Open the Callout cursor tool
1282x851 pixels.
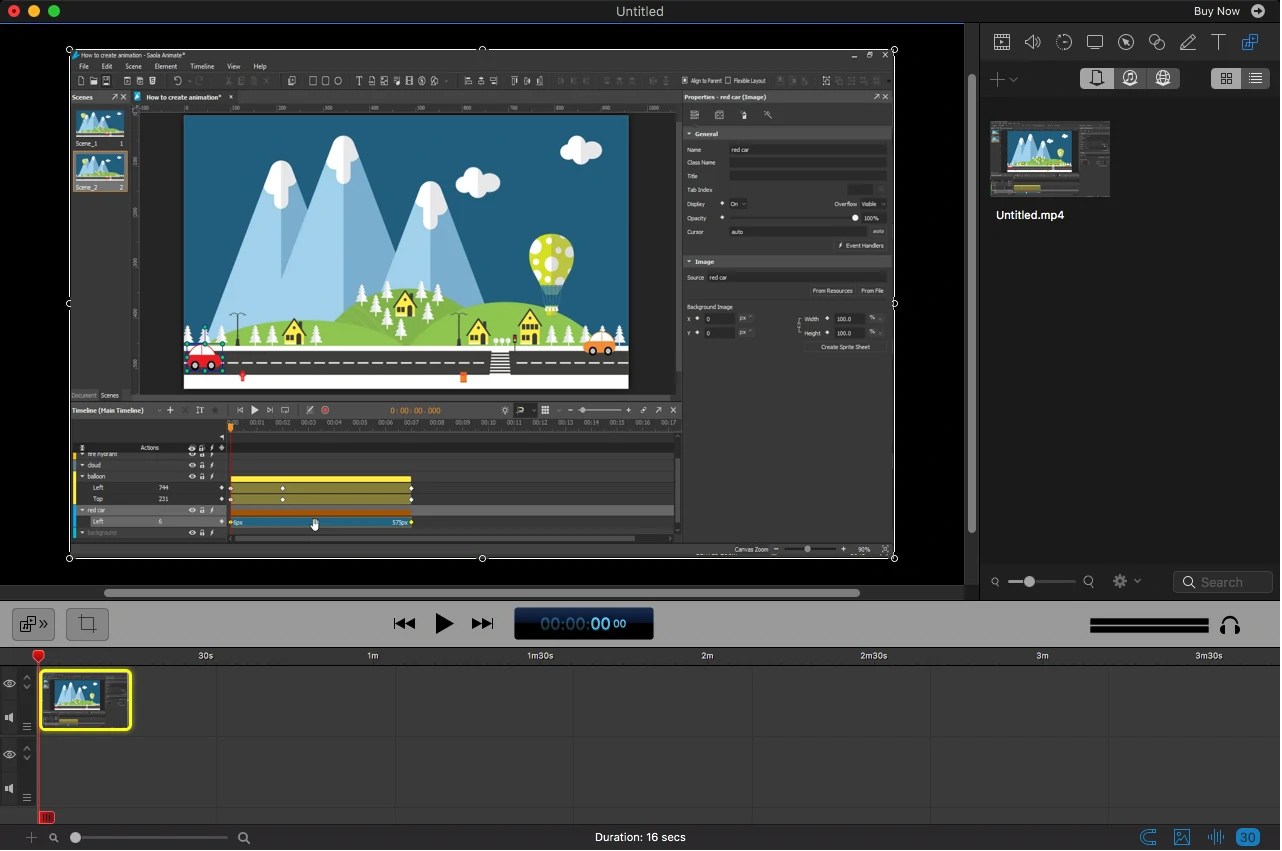[1126, 42]
